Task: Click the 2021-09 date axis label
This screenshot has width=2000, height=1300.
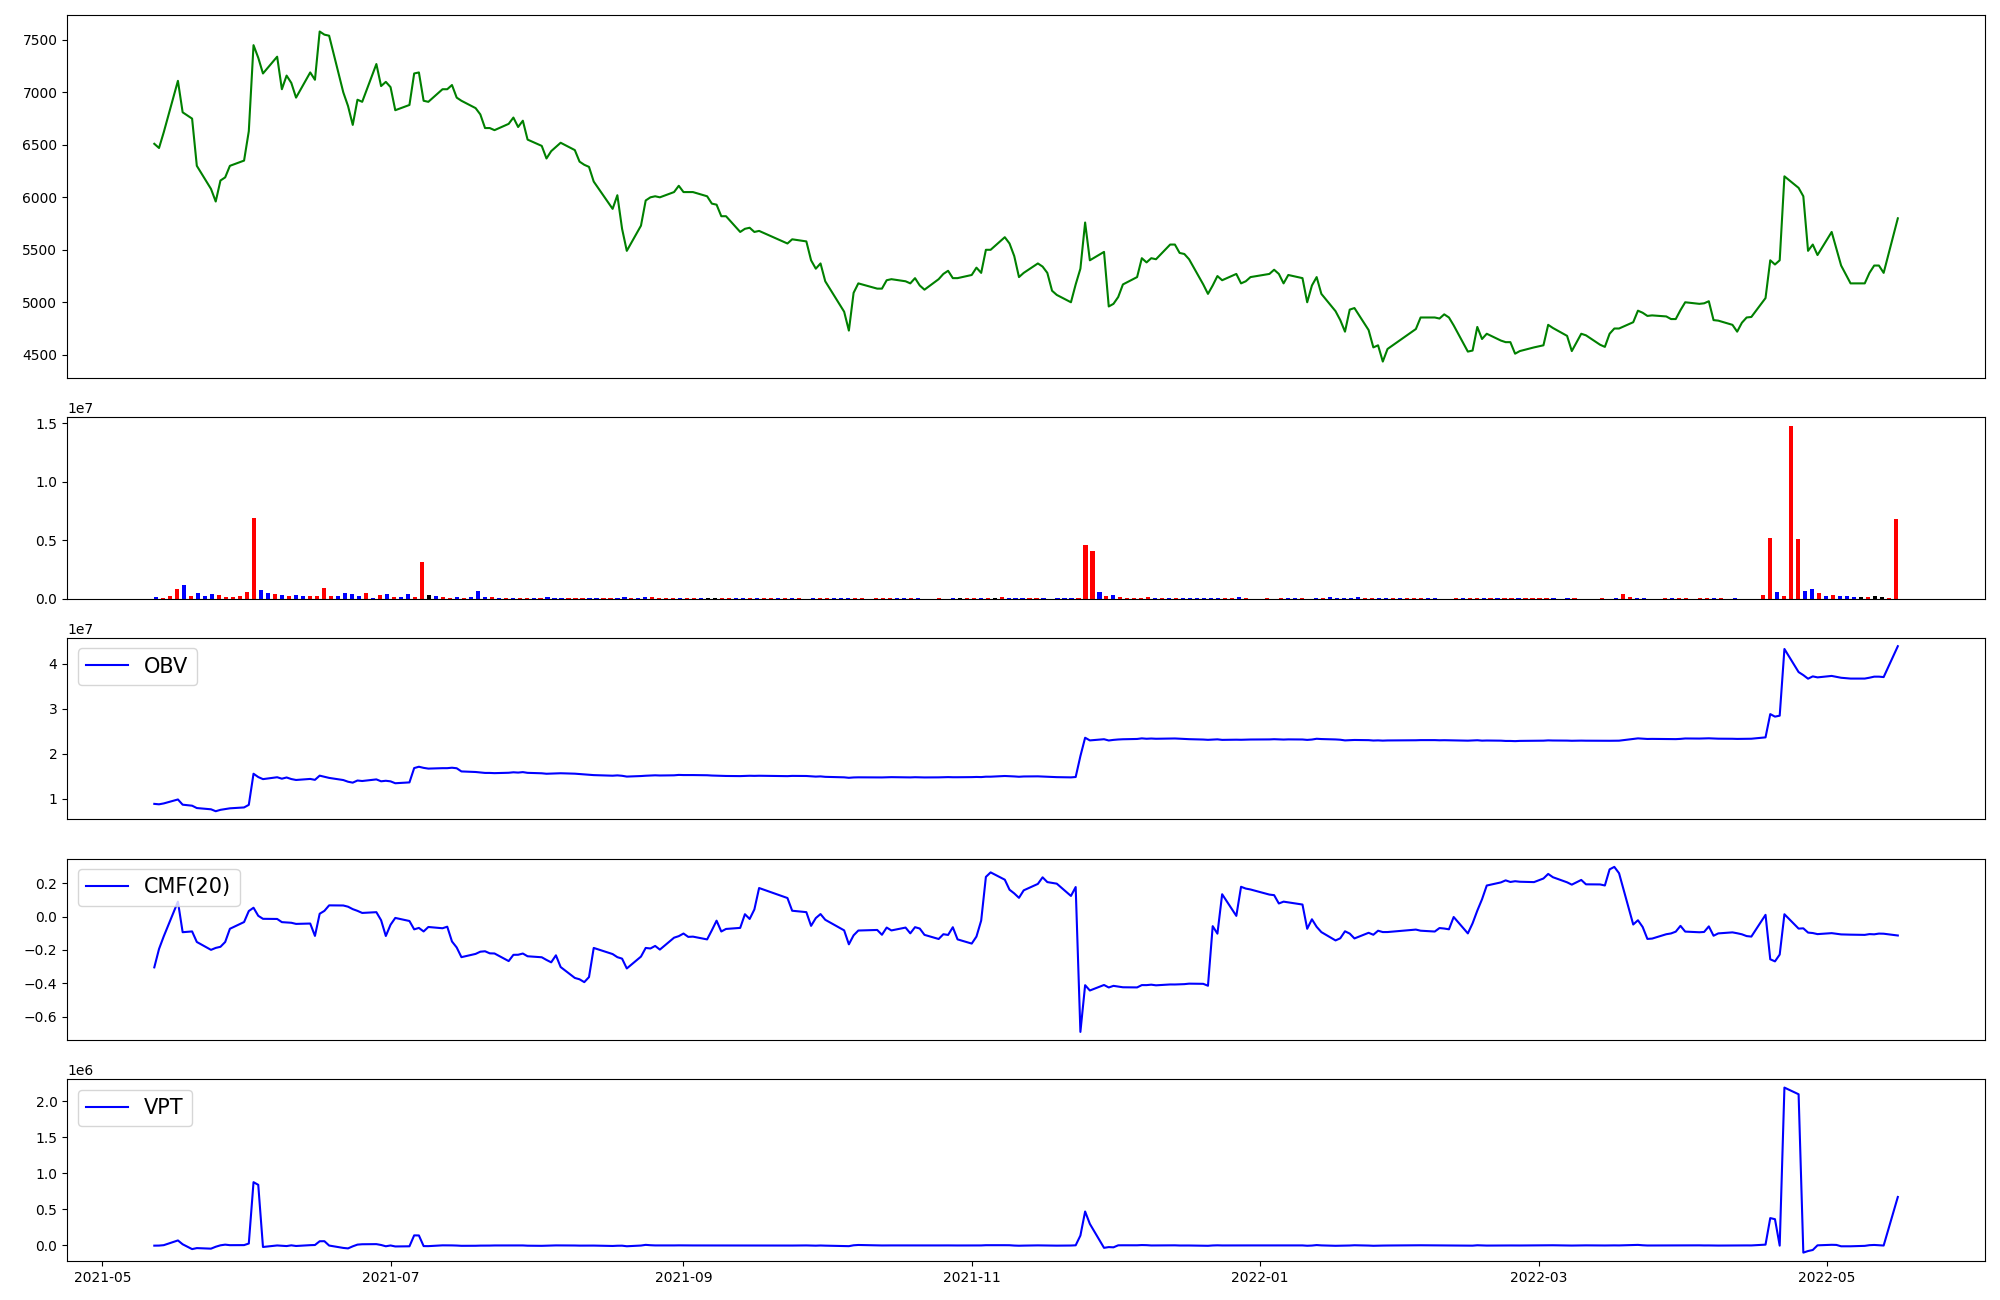Action: click(684, 1277)
